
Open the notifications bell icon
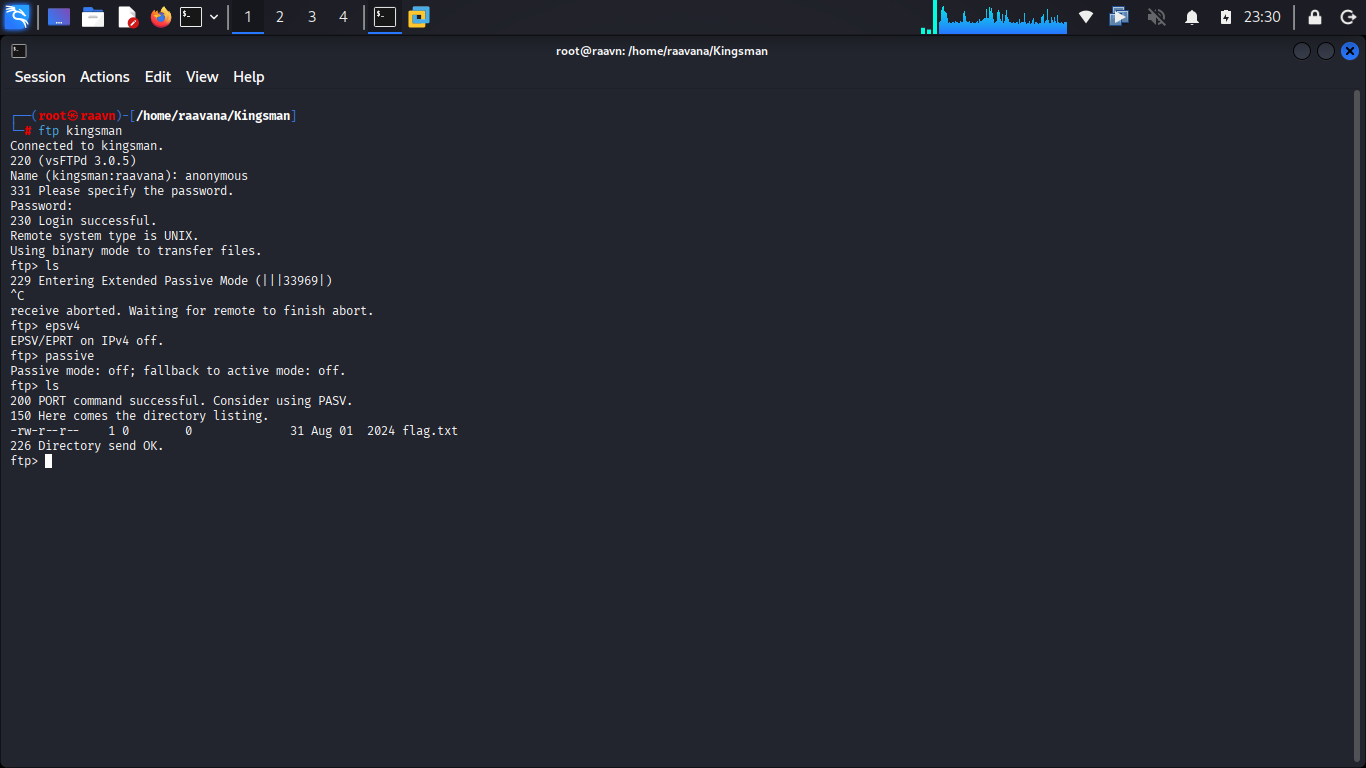[x=1192, y=17]
